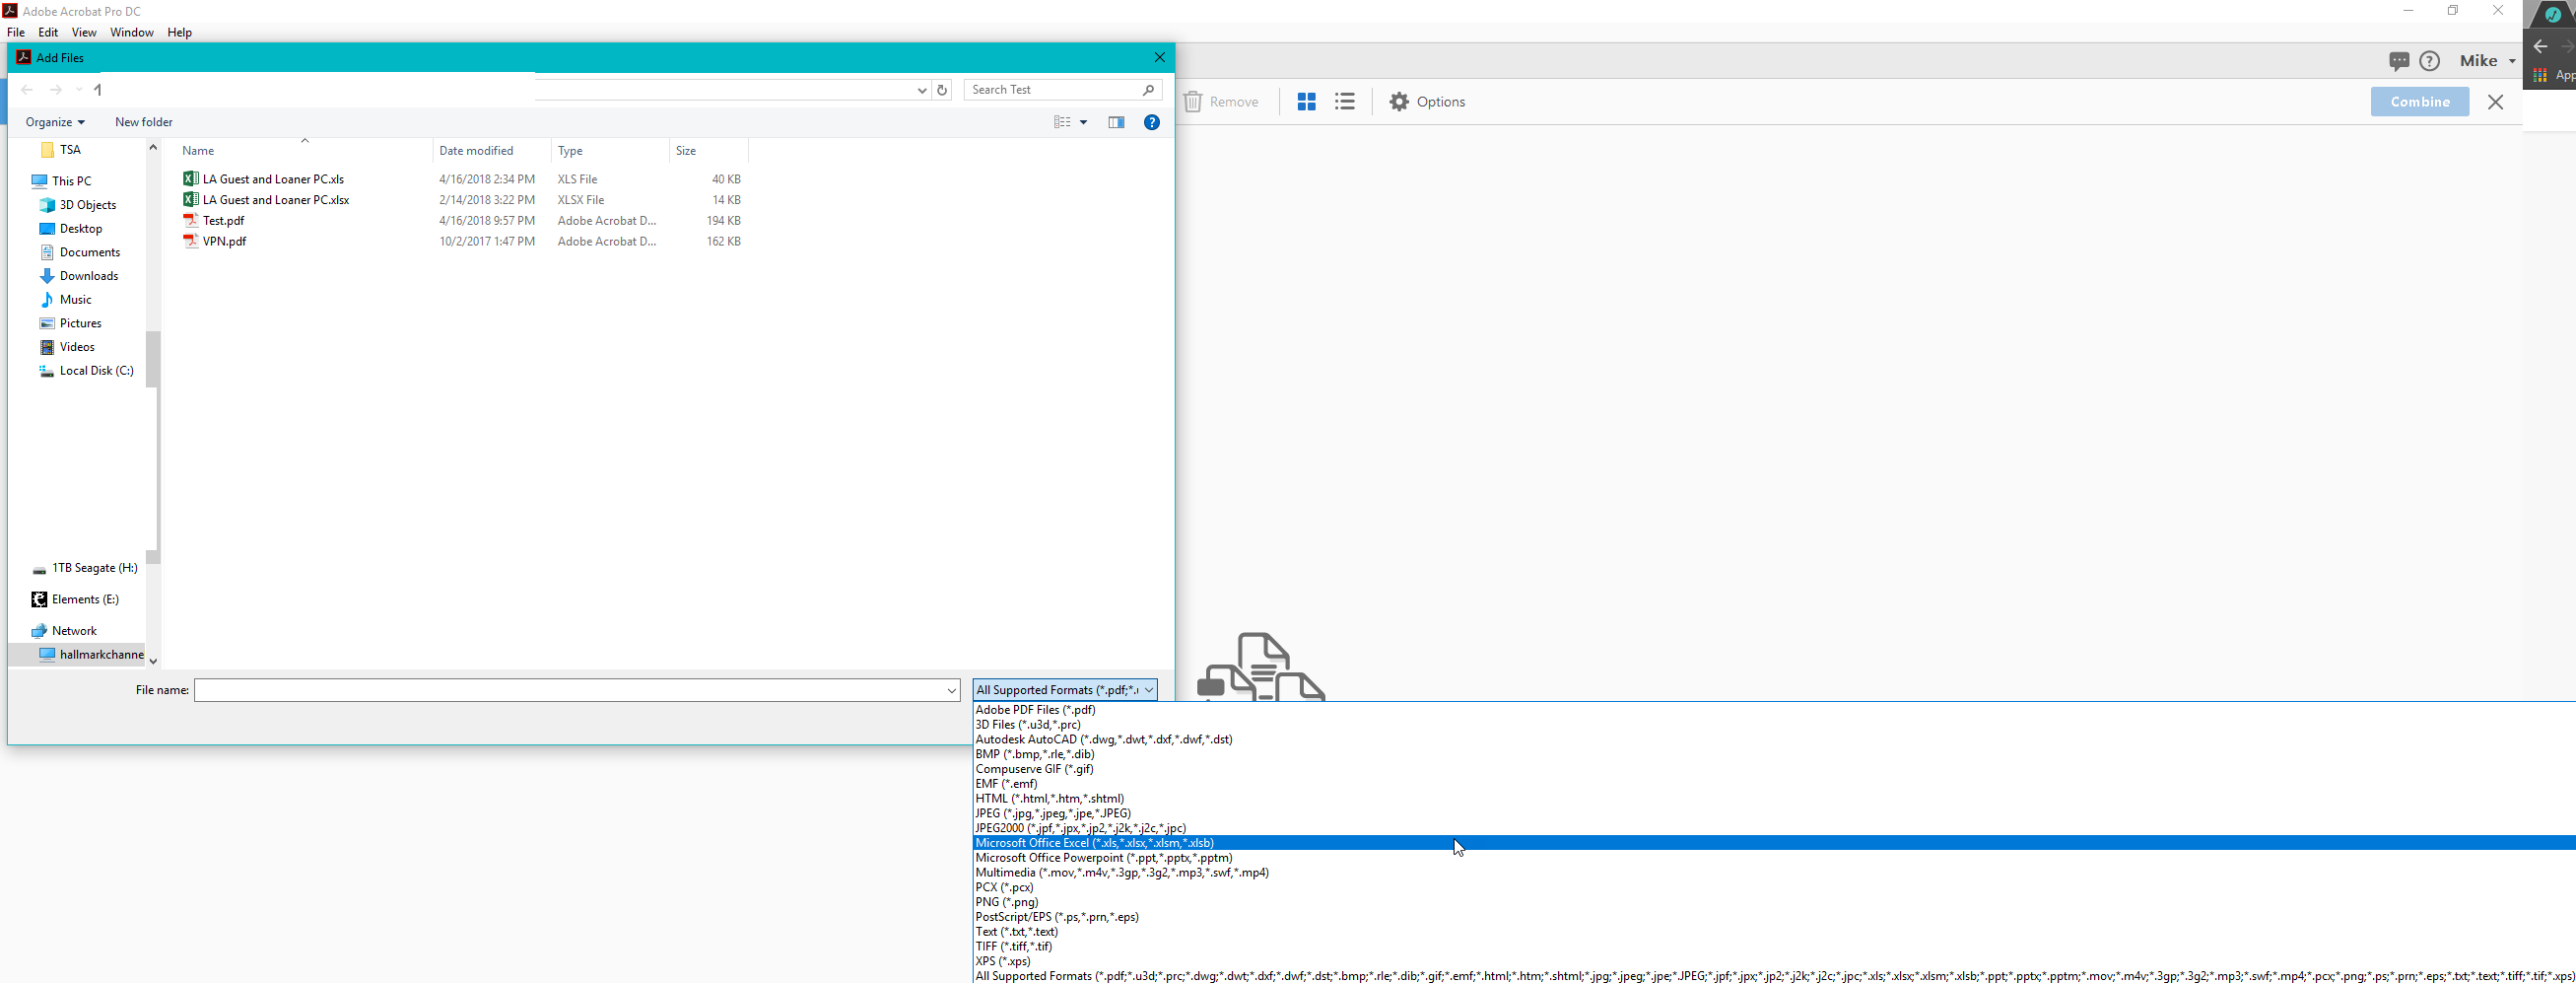Choose Microsoft Office Powerpoint file filter

coord(1104,858)
